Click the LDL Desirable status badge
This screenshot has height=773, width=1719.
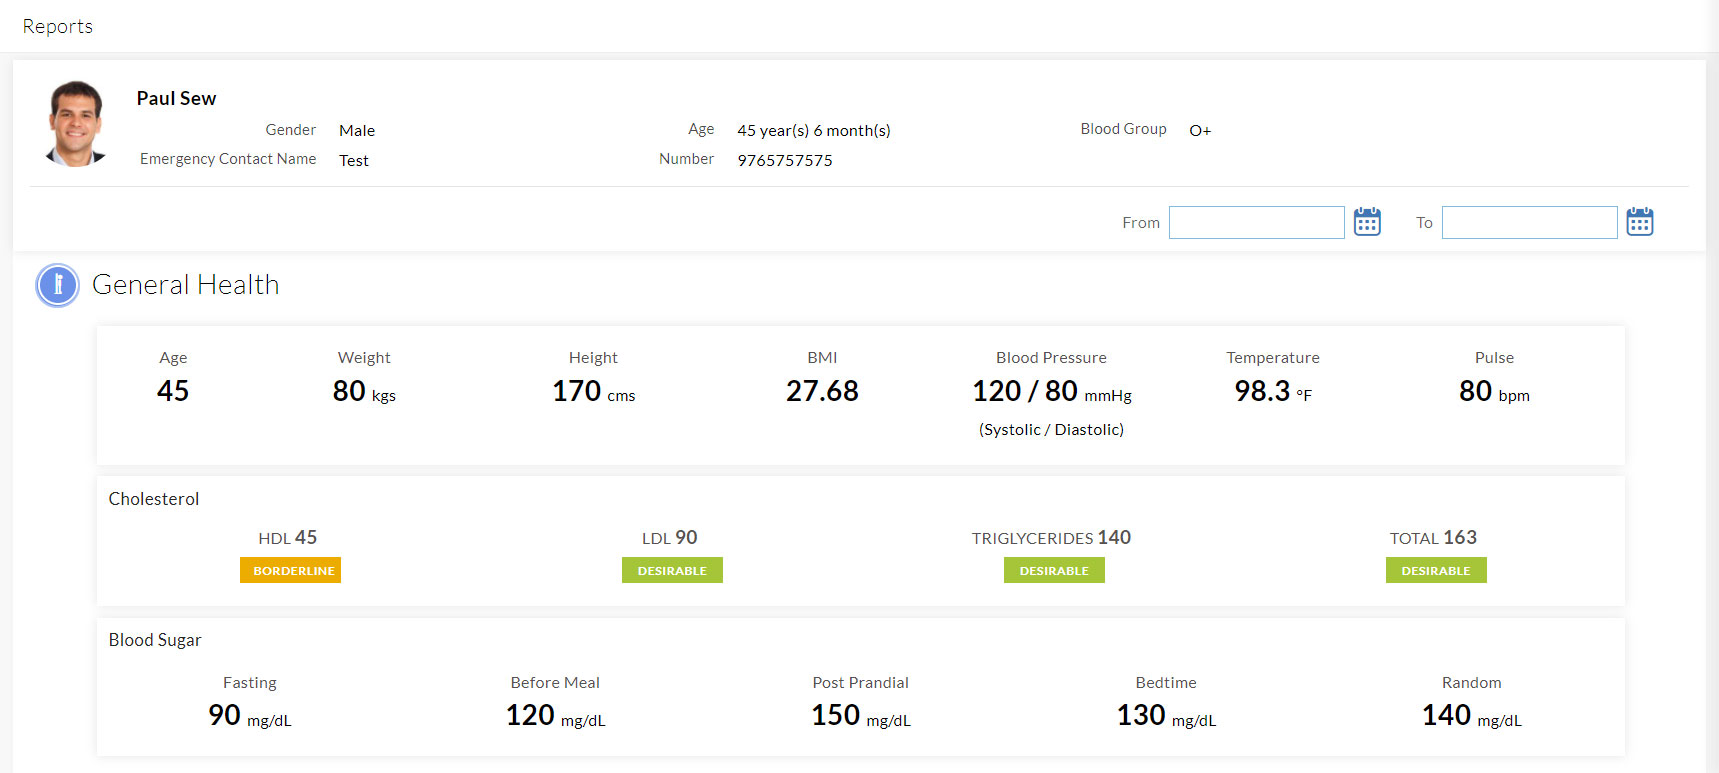(672, 570)
